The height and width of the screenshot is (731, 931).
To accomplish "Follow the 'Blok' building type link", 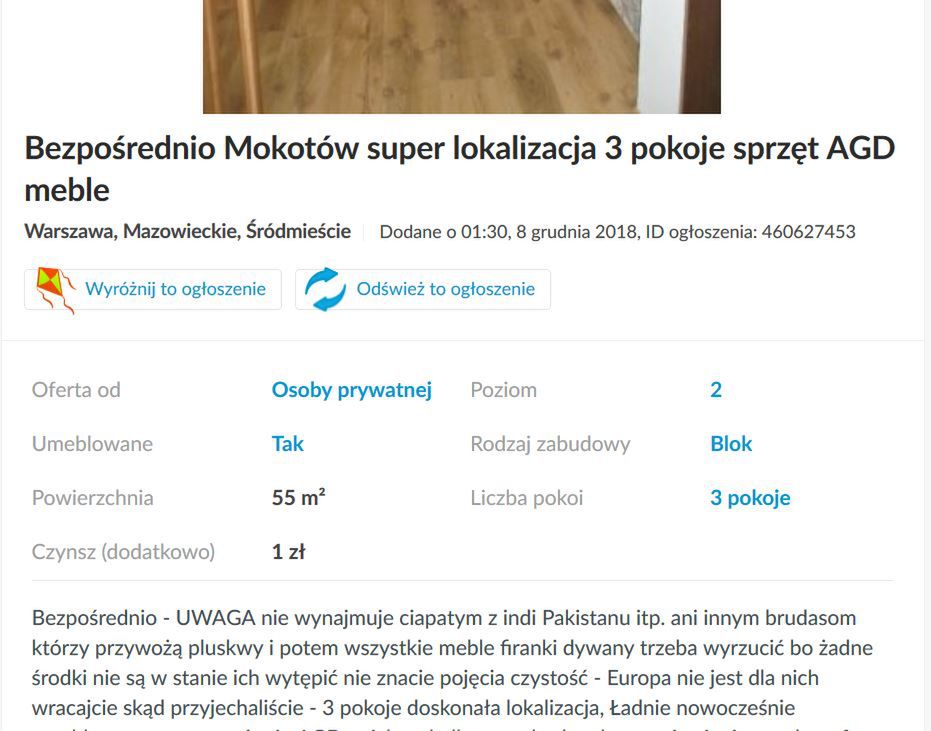I will click(x=731, y=444).
